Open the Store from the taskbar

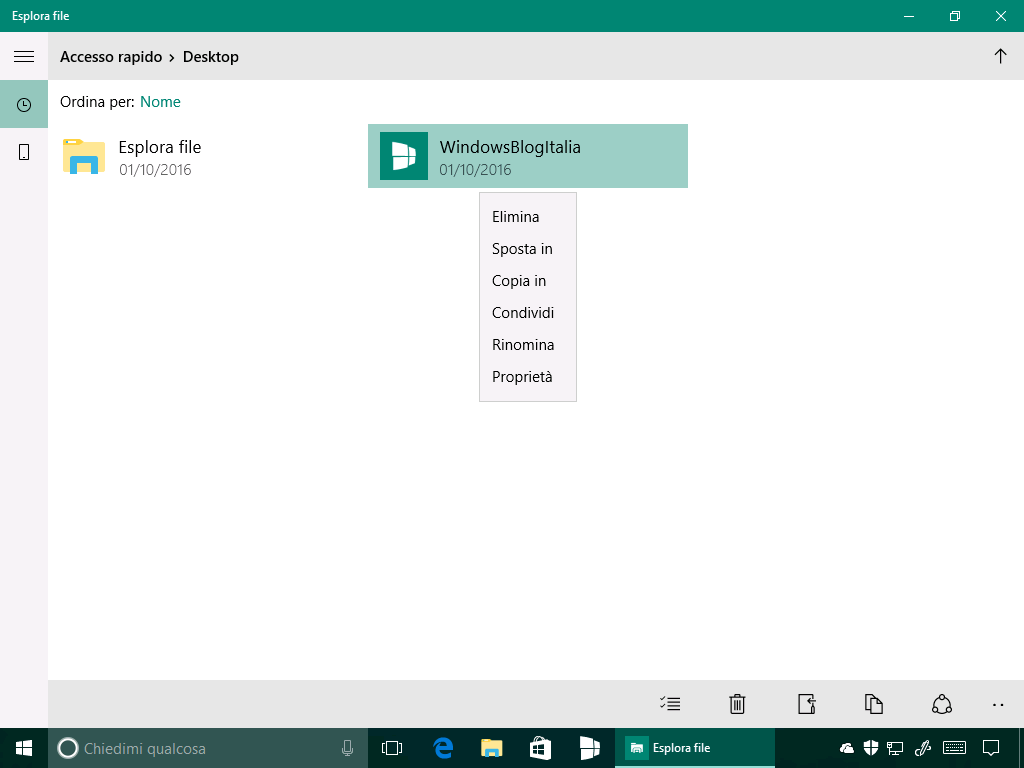click(540, 748)
